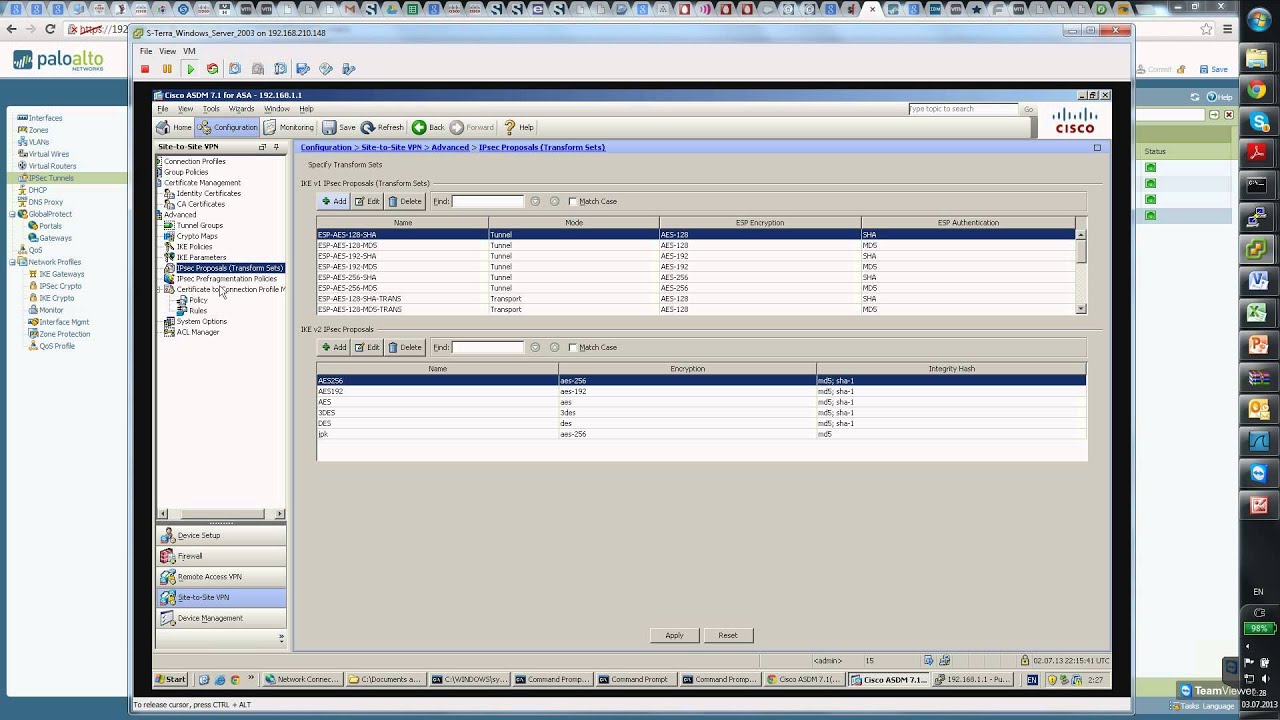Collapse Network Profiles in Palo Alto sidebar
This screenshot has height=720, width=1280.
pos(12,262)
